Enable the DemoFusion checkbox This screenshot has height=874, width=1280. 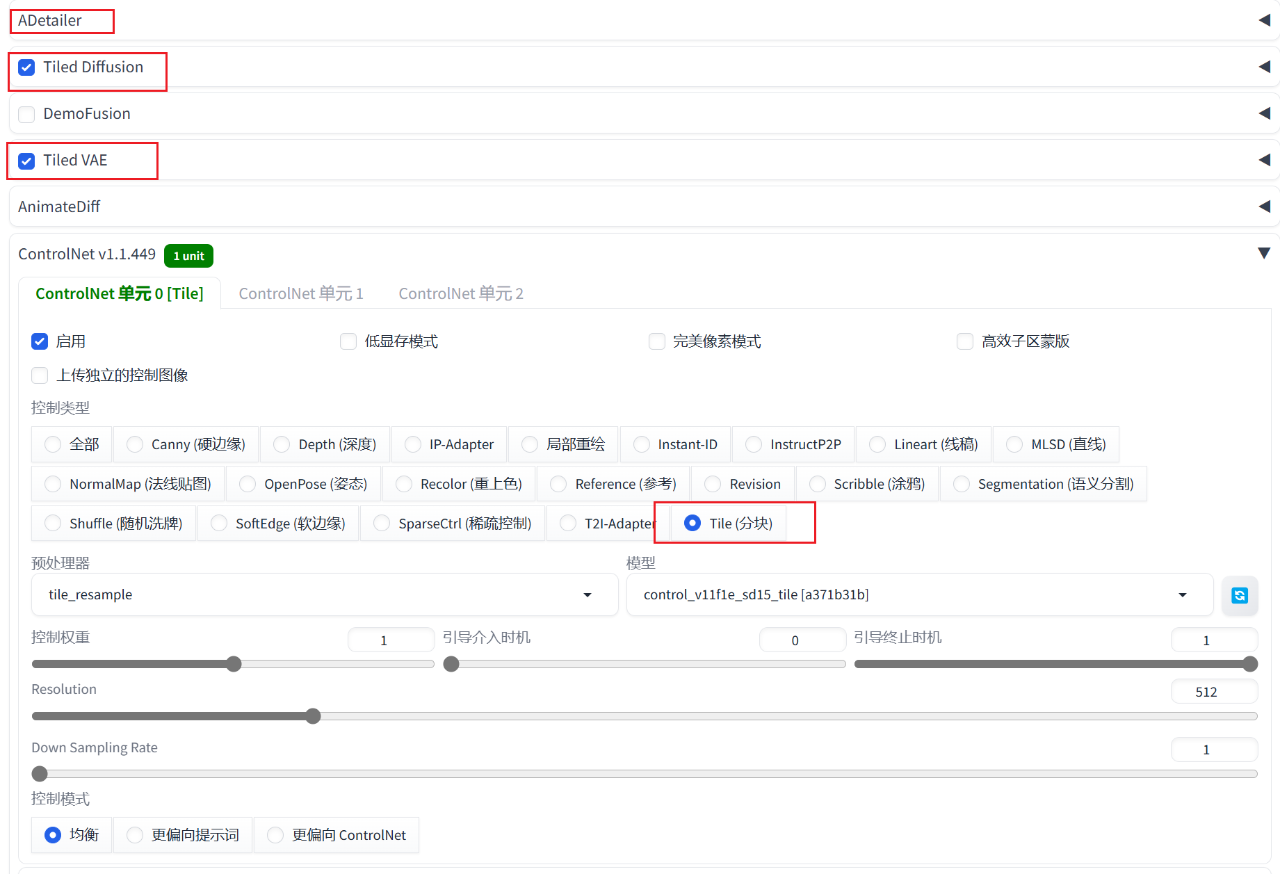(x=27, y=114)
